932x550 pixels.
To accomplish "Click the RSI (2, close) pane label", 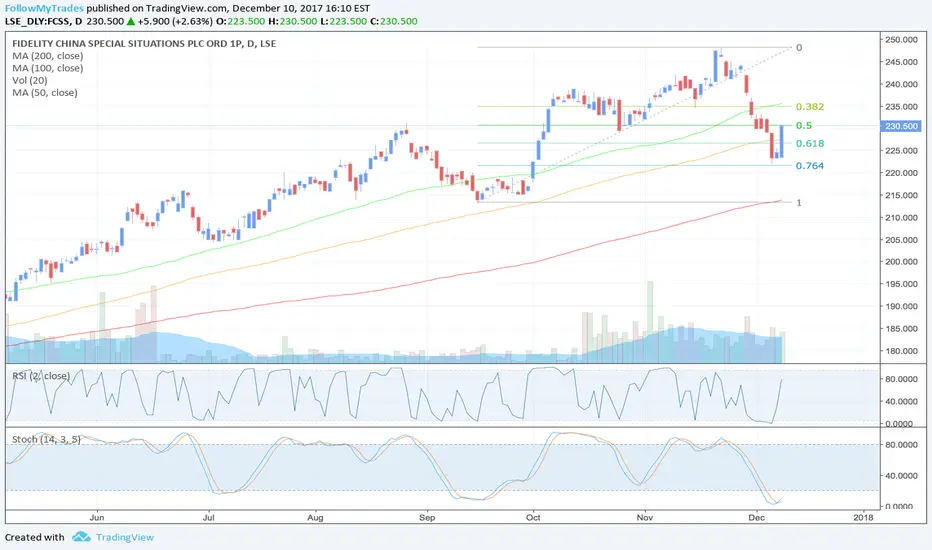I will 41,376.
